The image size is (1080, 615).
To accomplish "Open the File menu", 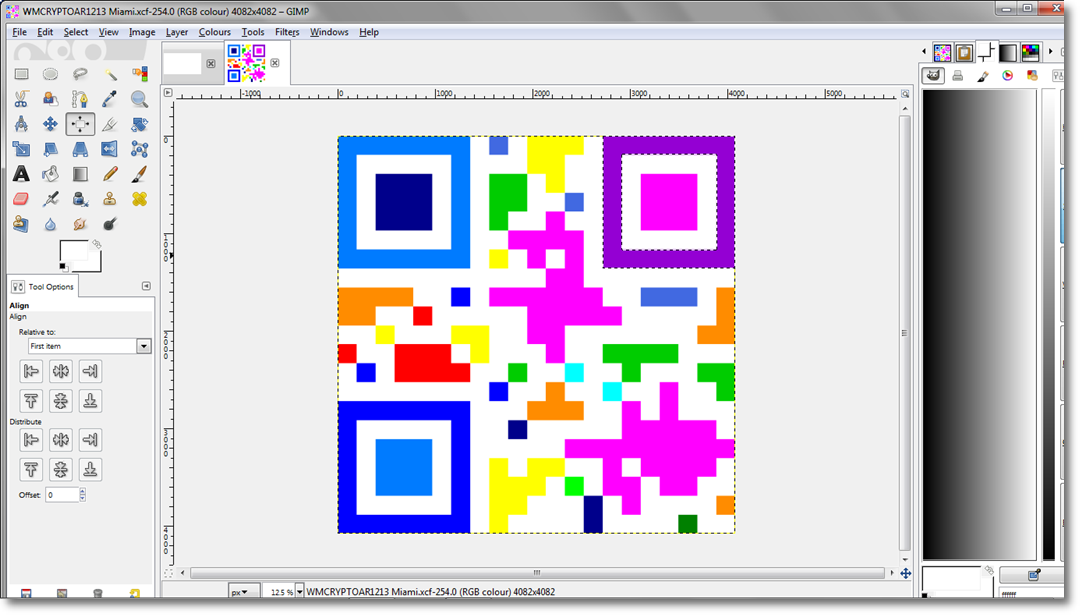I will click(19, 32).
